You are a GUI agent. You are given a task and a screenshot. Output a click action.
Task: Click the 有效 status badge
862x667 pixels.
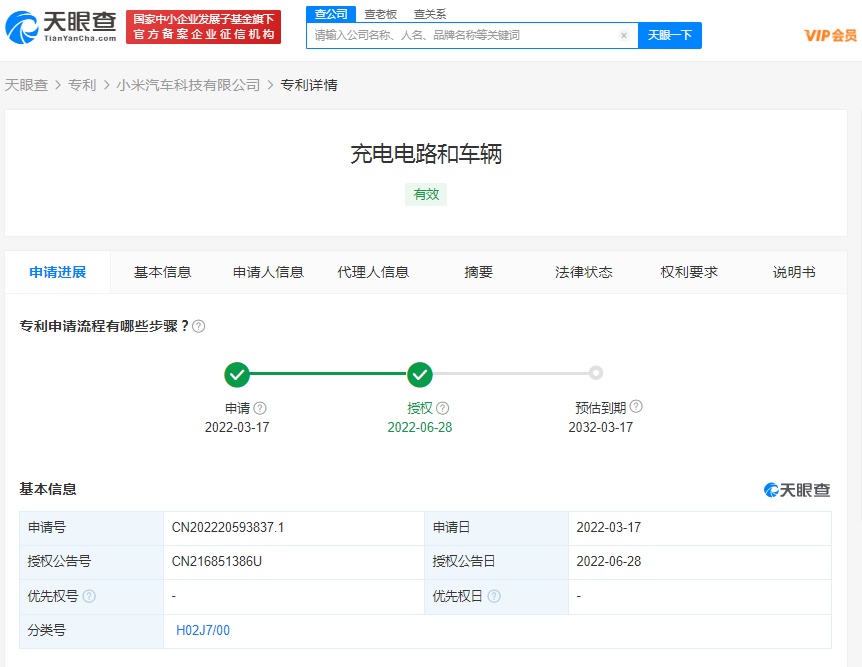click(426, 194)
